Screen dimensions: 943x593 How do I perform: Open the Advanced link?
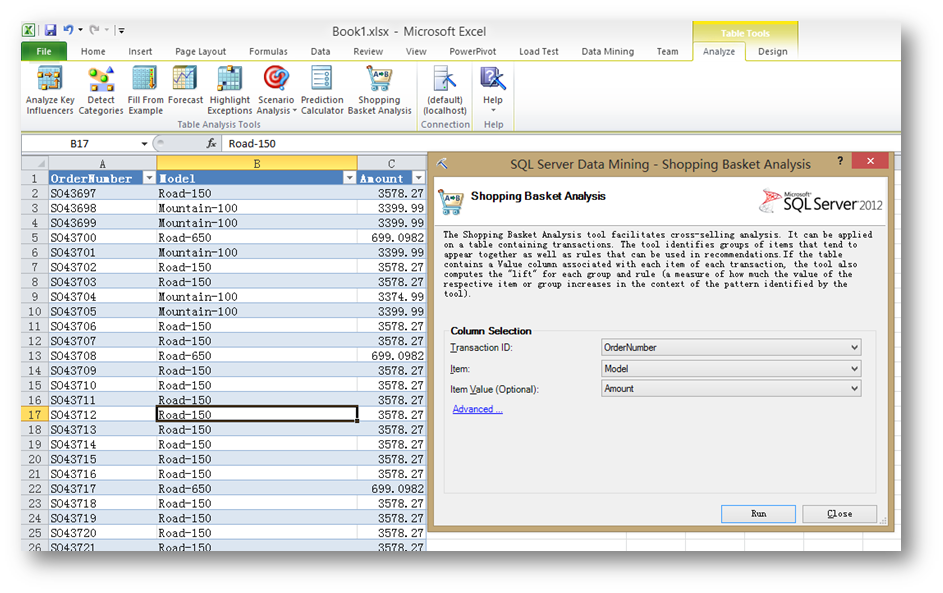(x=478, y=409)
